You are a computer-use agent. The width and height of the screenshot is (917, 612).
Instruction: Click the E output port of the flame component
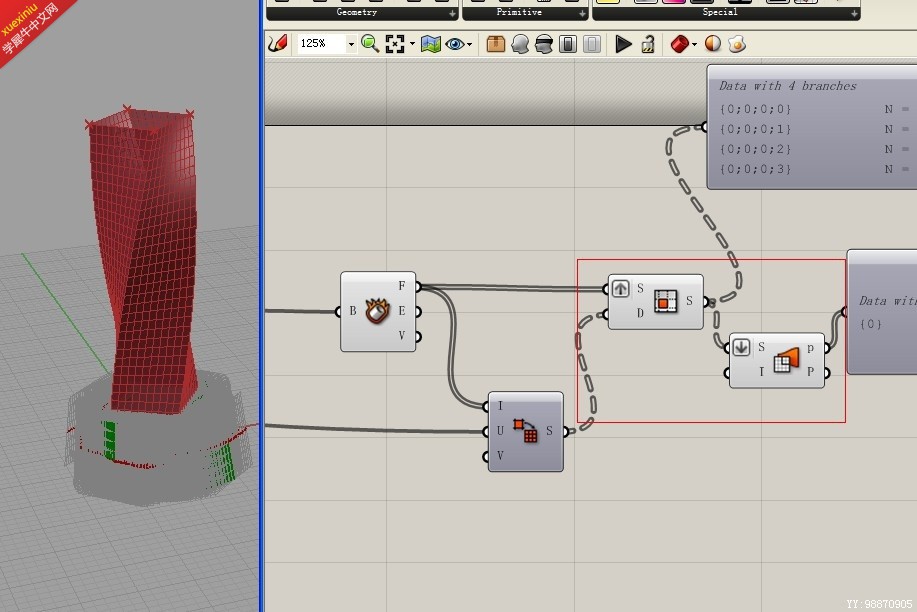(x=417, y=311)
